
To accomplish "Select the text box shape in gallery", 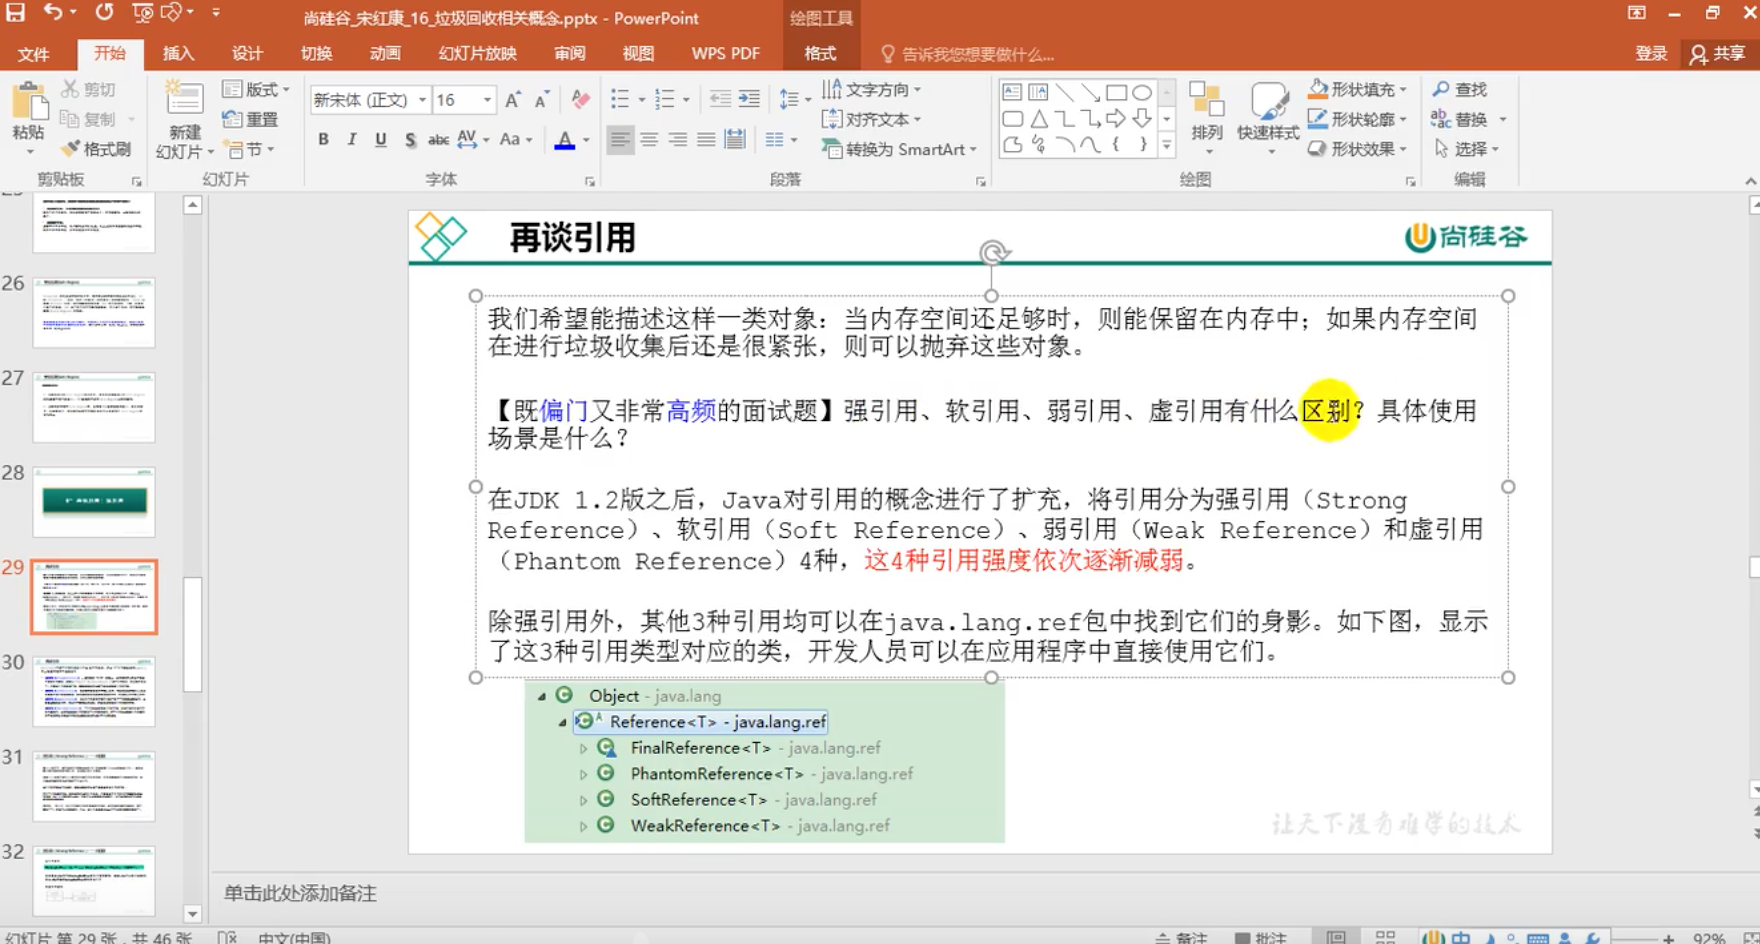I will point(1012,92).
